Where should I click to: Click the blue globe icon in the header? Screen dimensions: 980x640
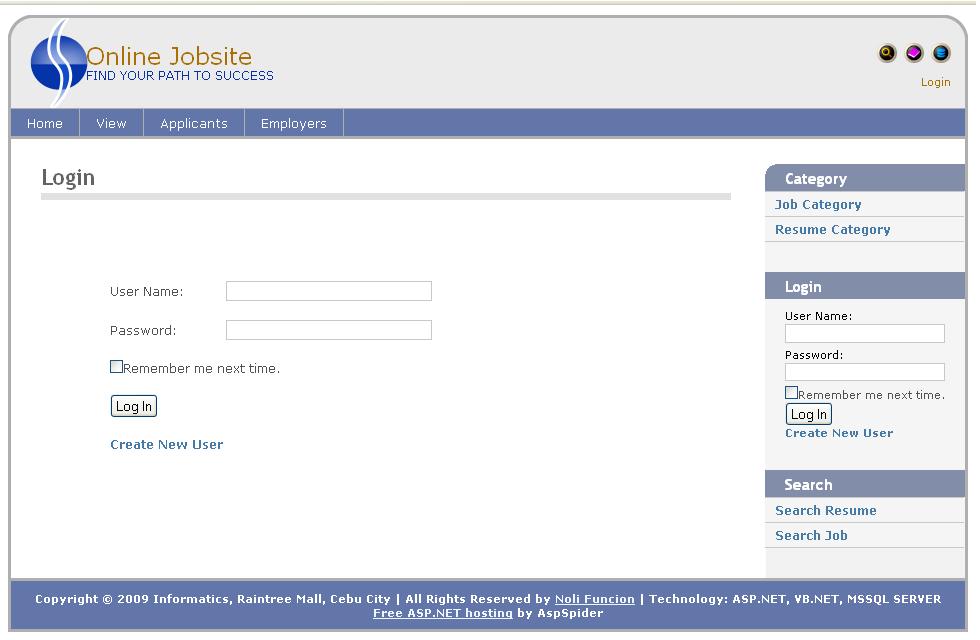pyautogui.click(x=939, y=53)
